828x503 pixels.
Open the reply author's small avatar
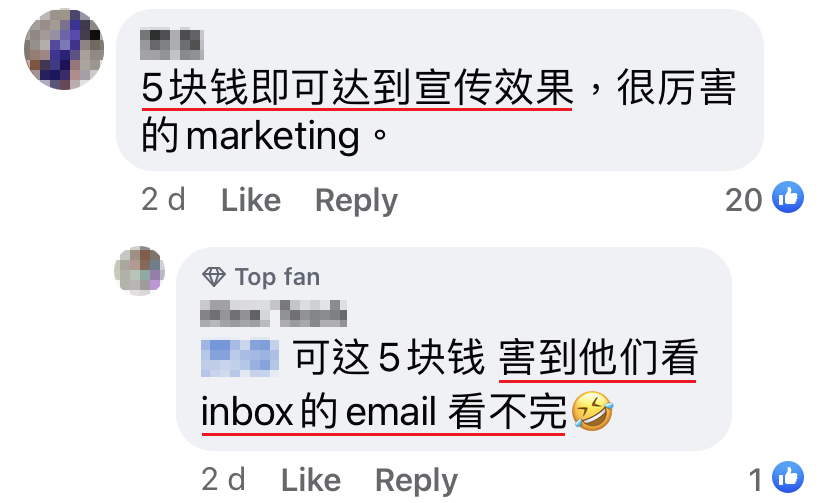click(139, 270)
